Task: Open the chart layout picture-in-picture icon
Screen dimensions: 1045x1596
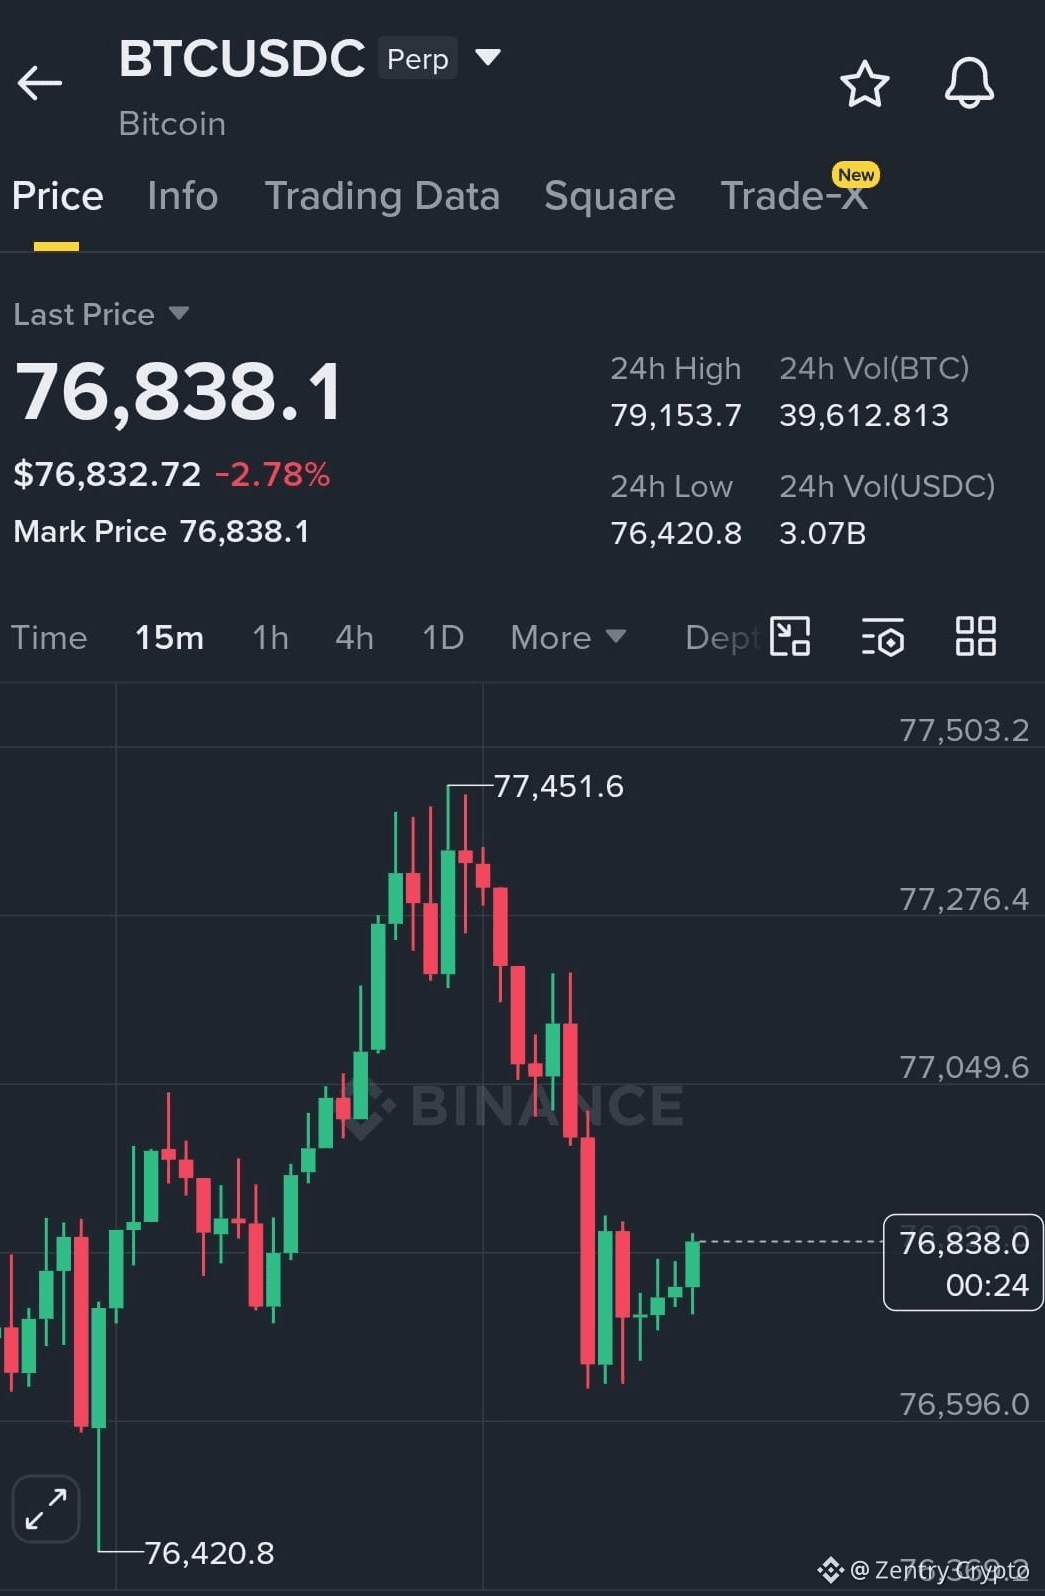Action: coord(790,636)
